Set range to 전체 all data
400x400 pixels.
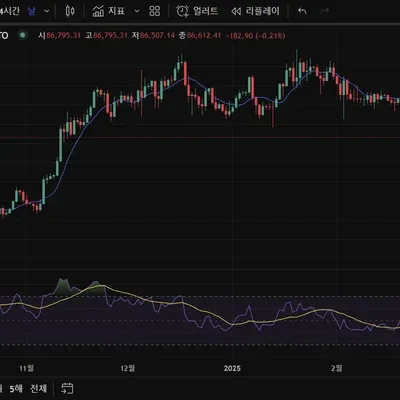tap(39, 389)
